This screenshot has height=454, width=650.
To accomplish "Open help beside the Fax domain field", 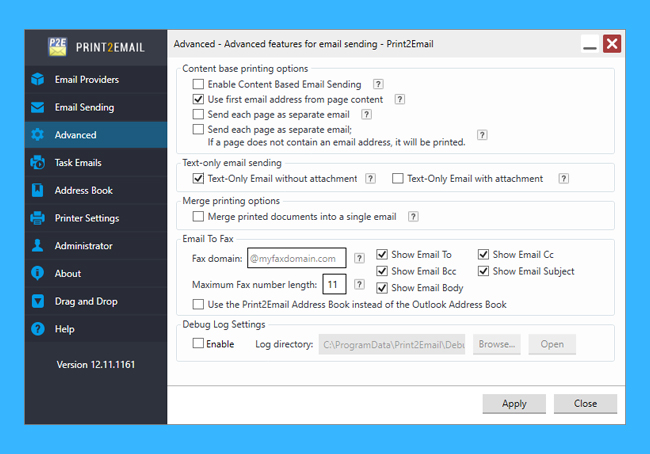I will point(359,258).
